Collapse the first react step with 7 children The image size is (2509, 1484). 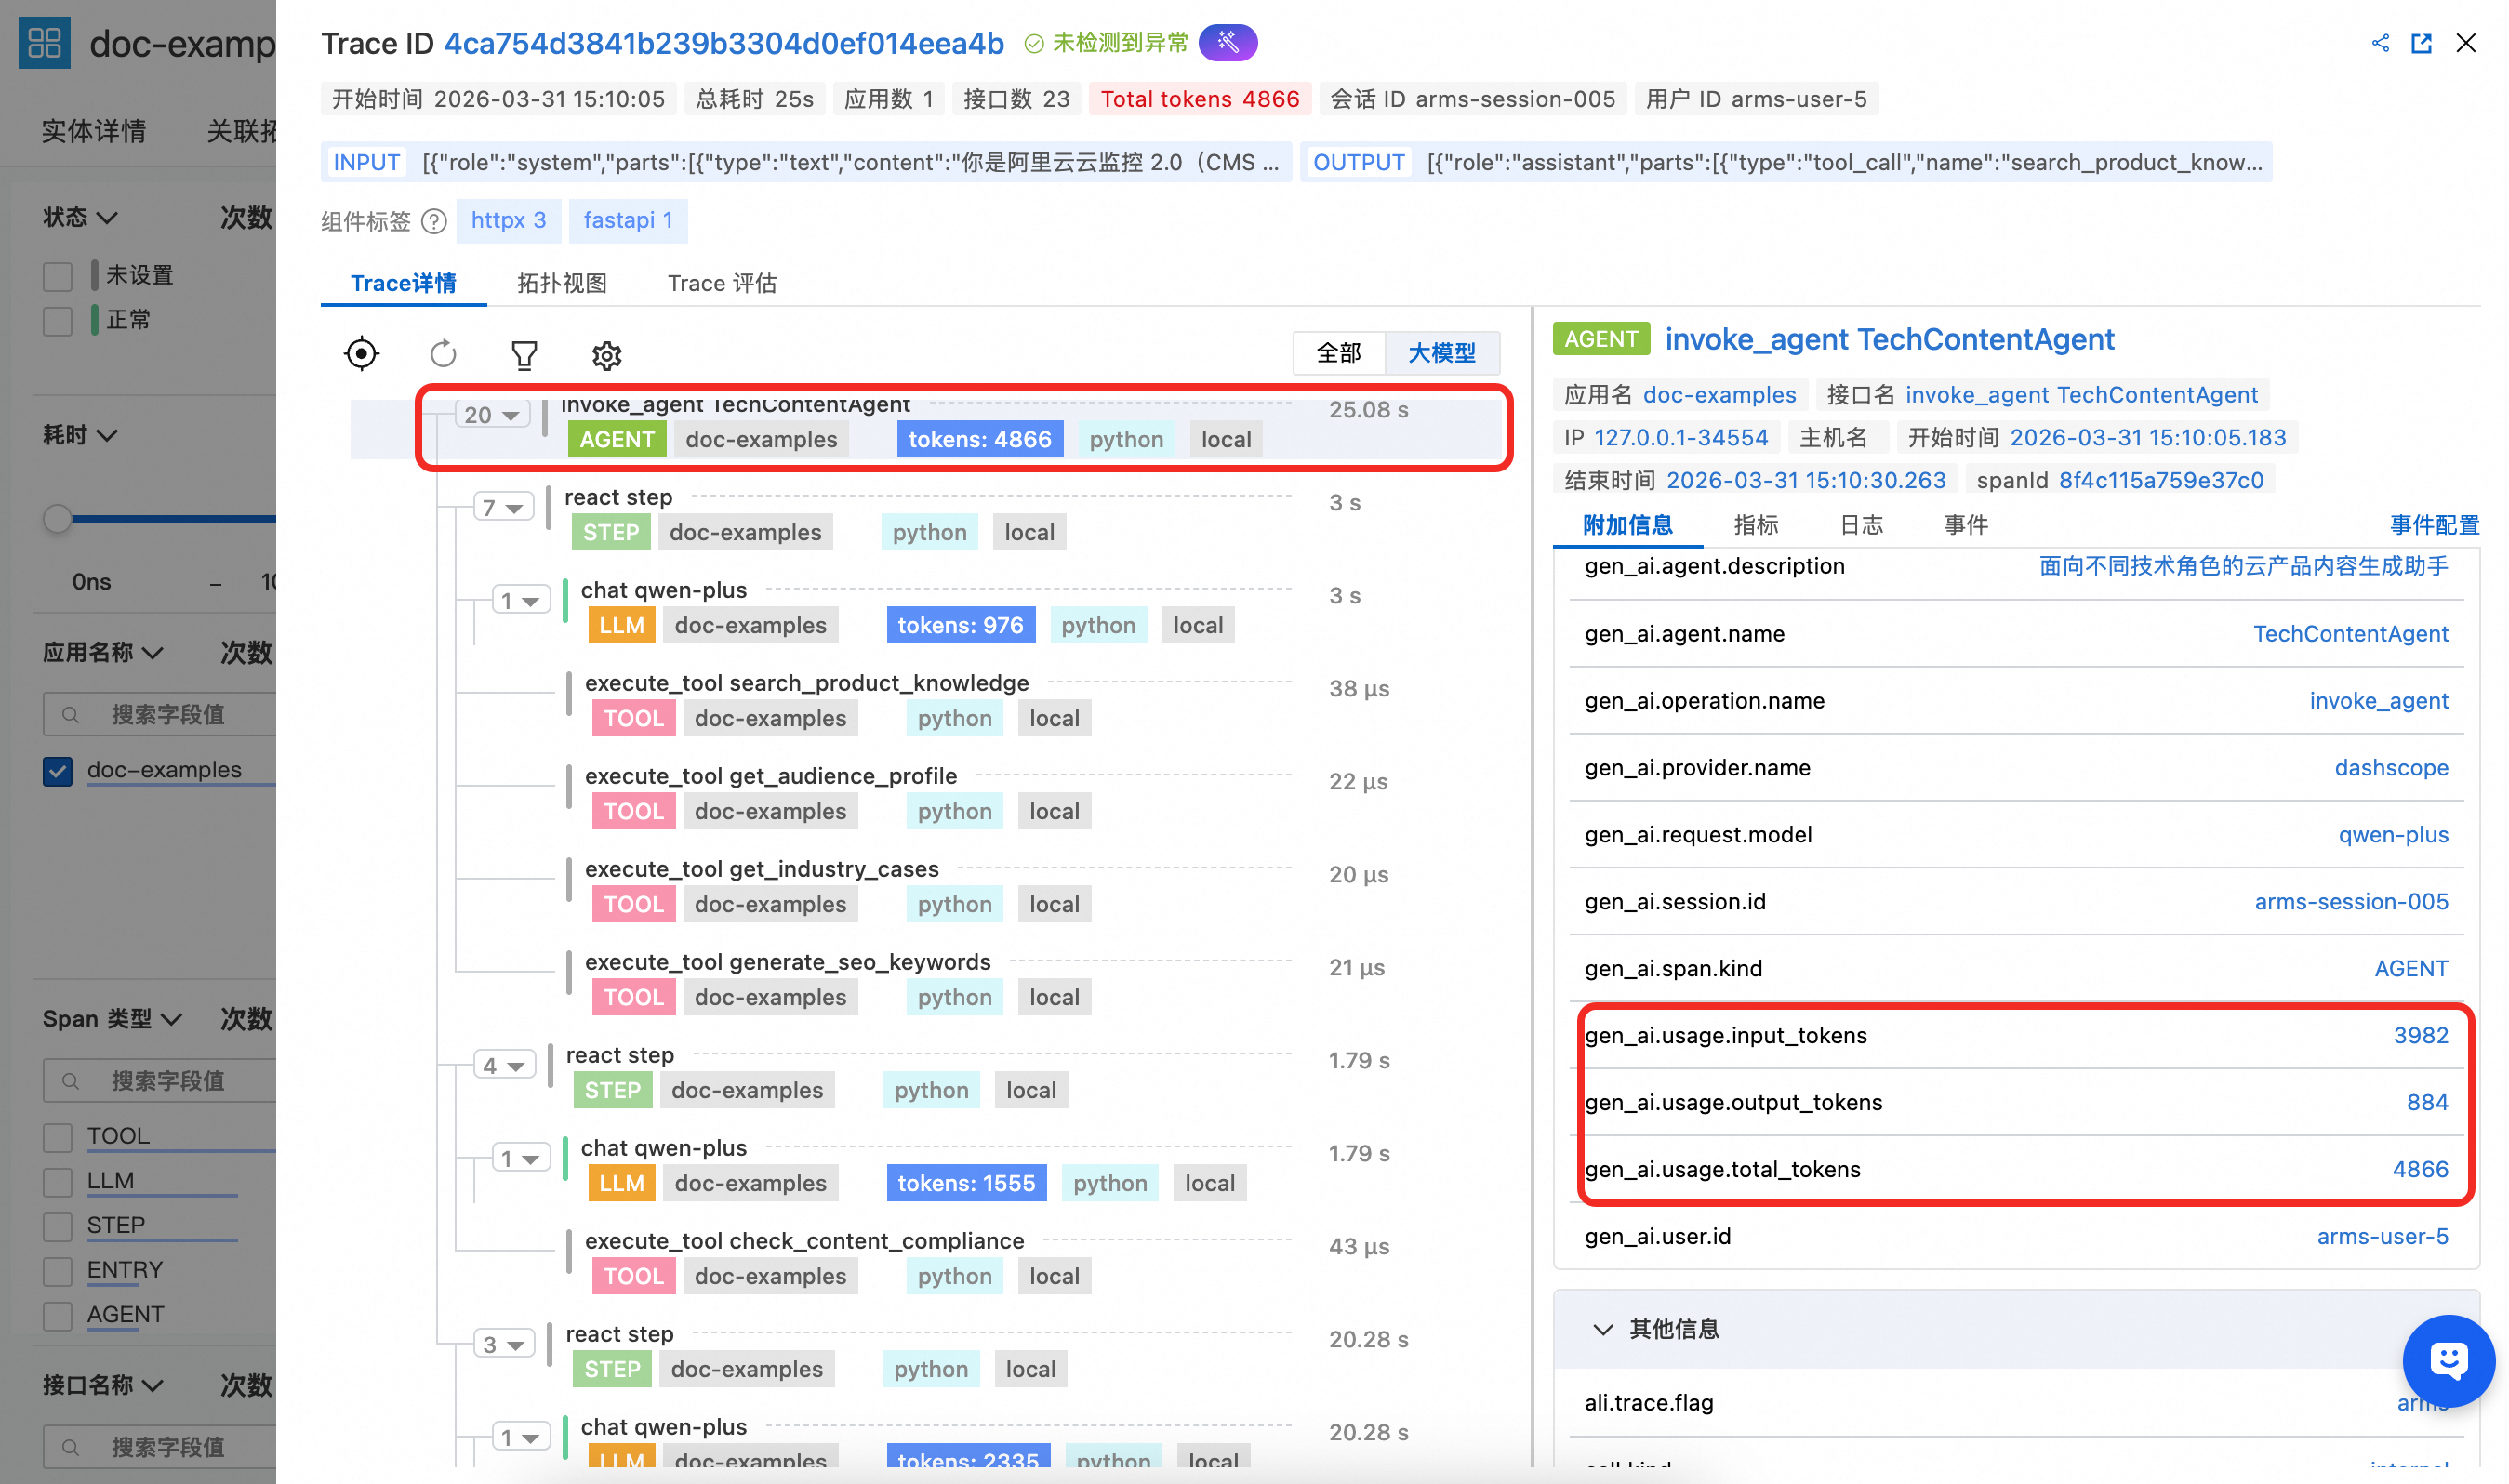[x=502, y=508]
